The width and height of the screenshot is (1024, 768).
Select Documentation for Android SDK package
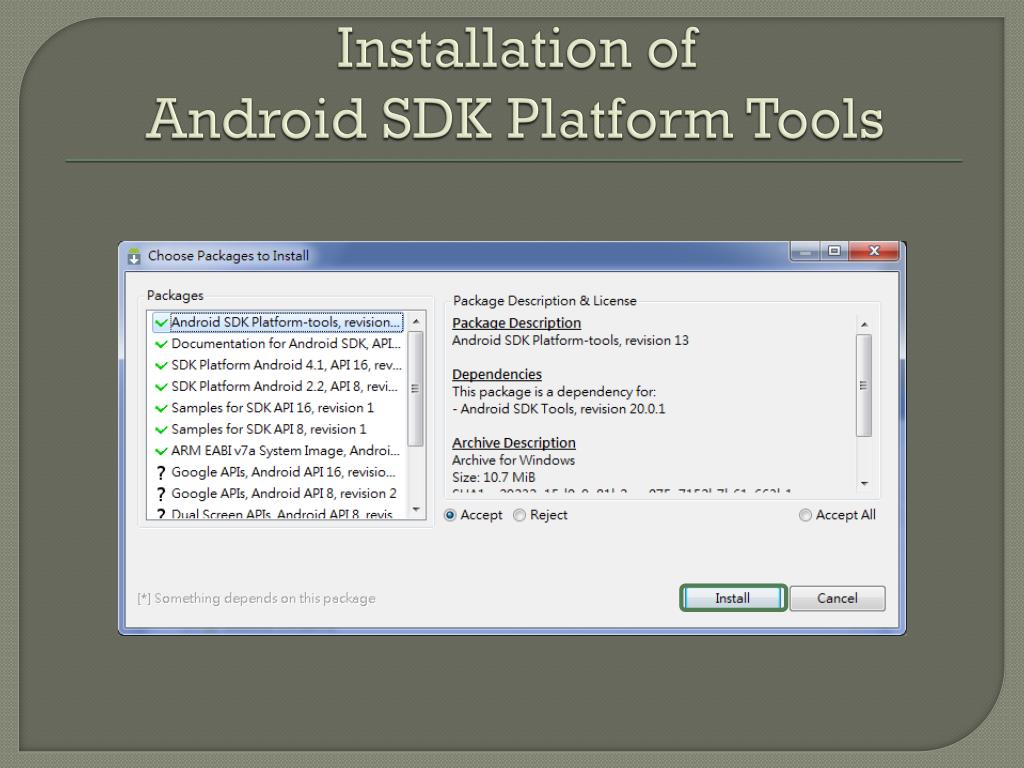tap(278, 344)
